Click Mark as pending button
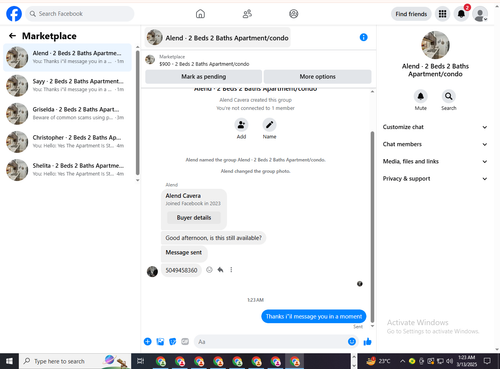Image resolution: width=500 pixels, height=369 pixels. pyautogui.click(x=203, y=77)
